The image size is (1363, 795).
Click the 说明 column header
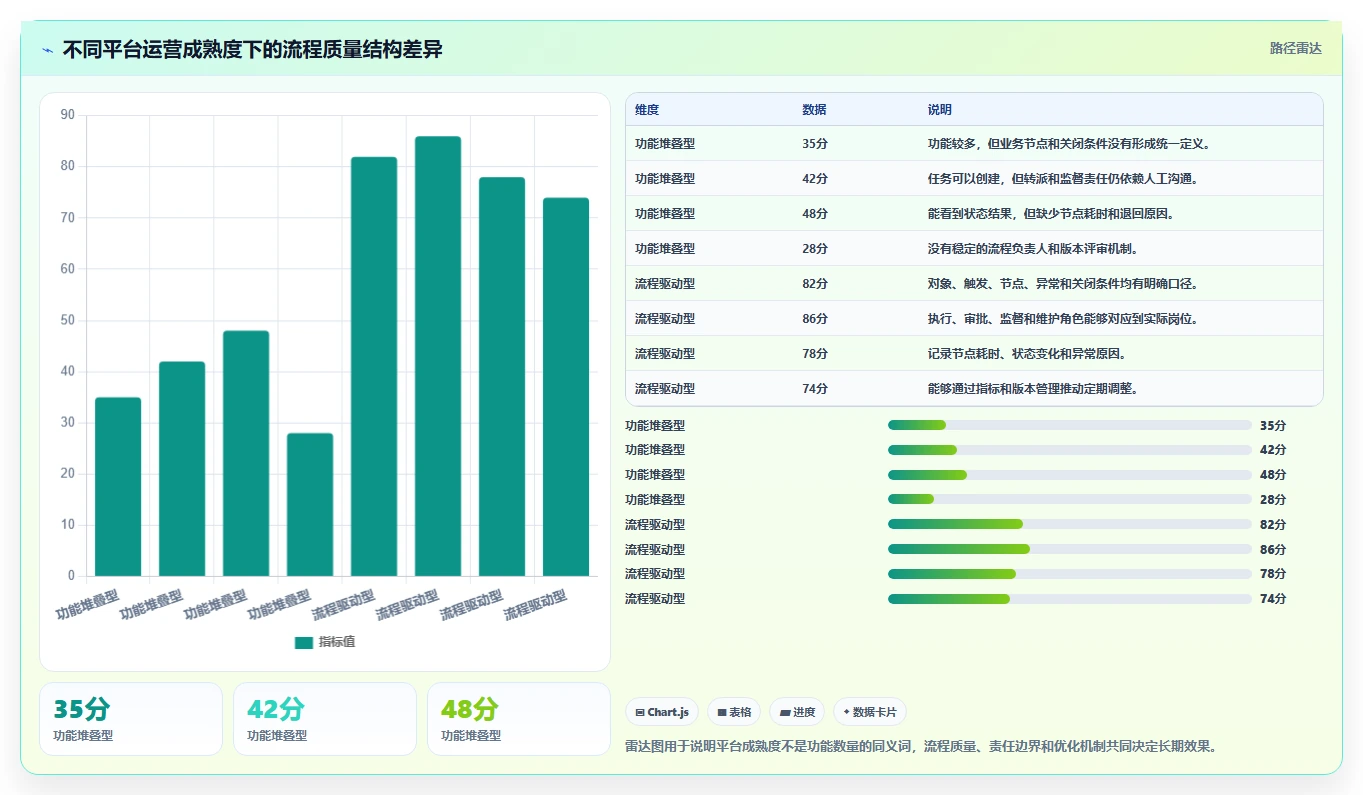(940, 110)
